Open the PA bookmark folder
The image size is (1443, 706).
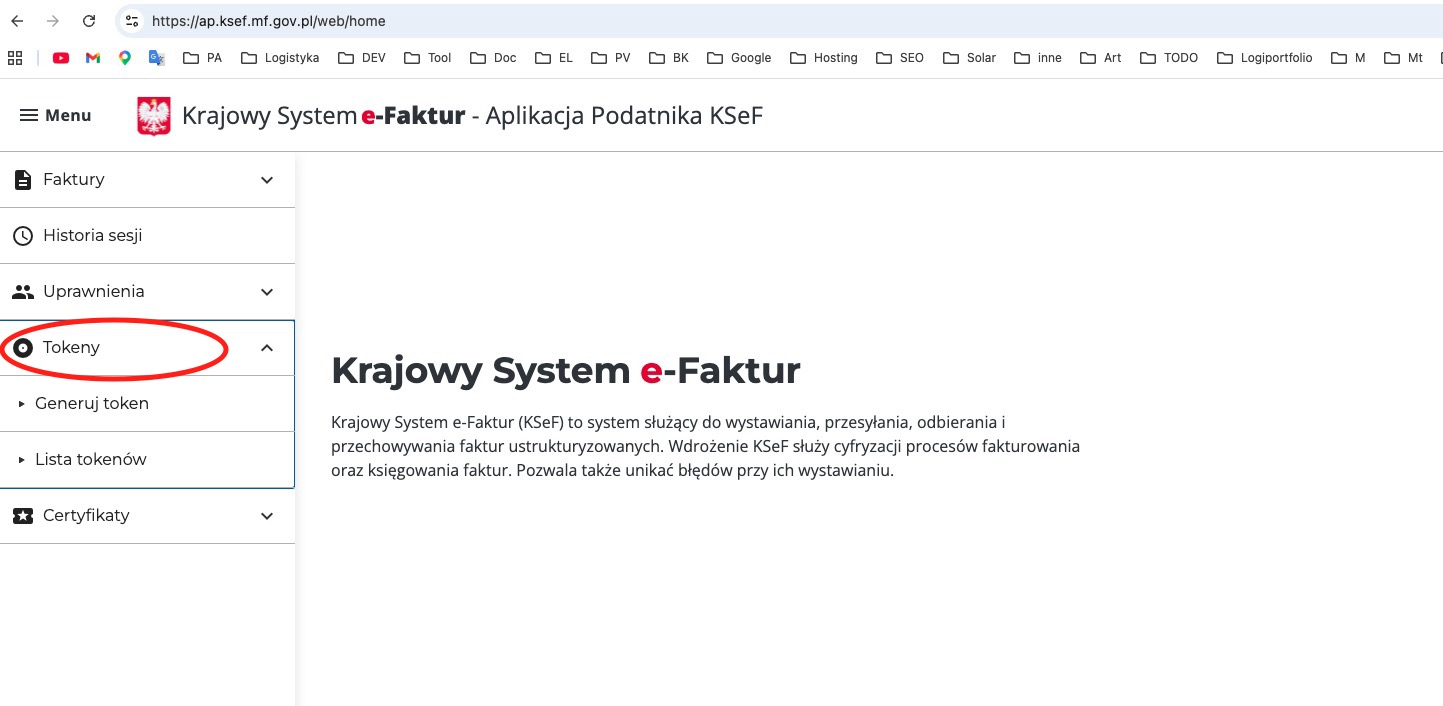pos(203,58)
